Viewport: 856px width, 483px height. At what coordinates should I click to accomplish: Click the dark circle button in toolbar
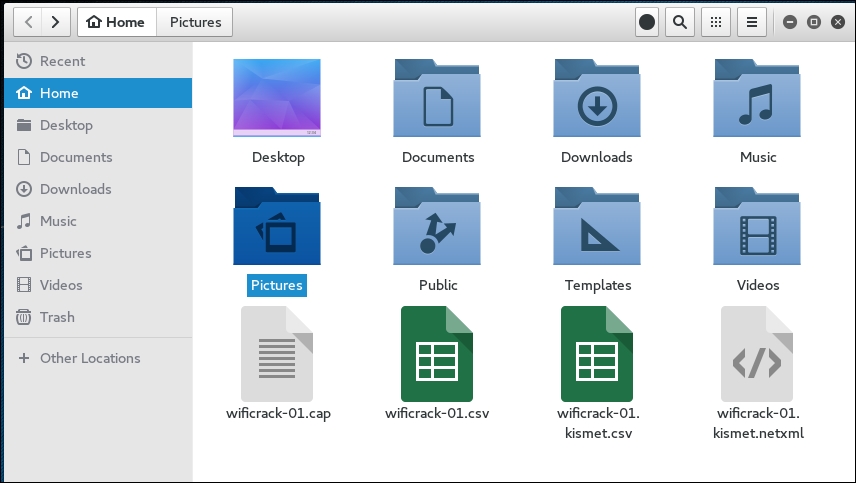(647, 22)
